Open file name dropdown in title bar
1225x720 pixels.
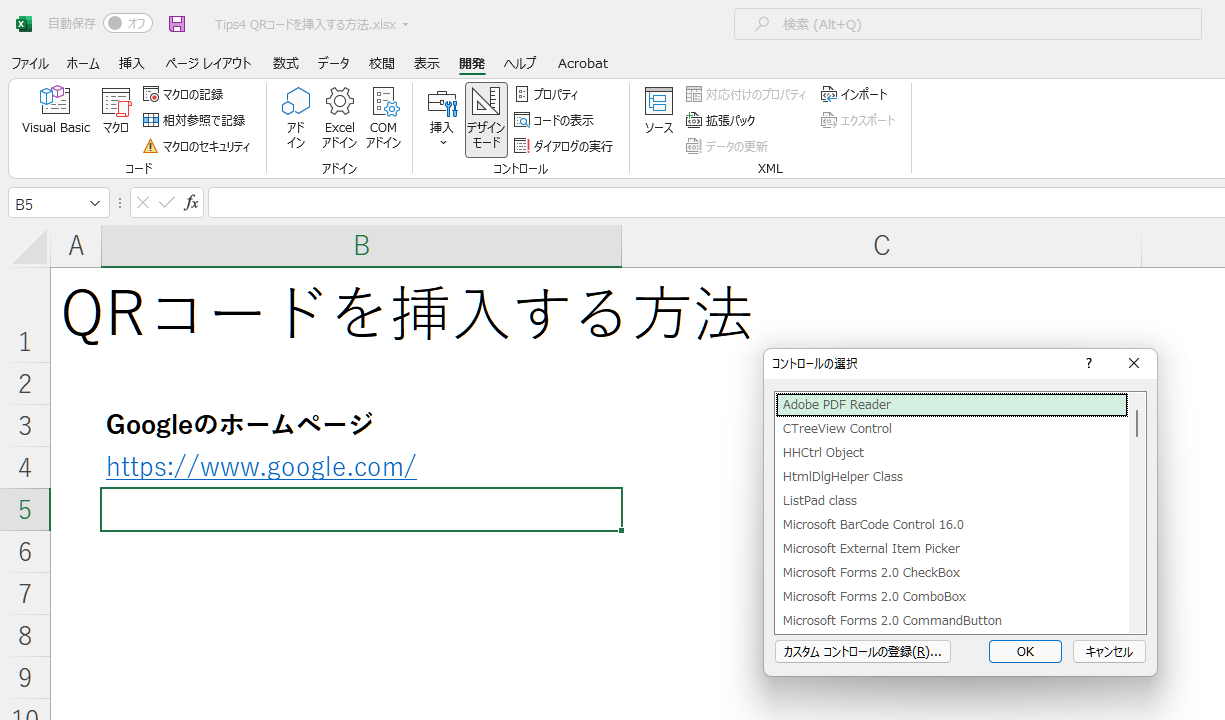[405, 25]
